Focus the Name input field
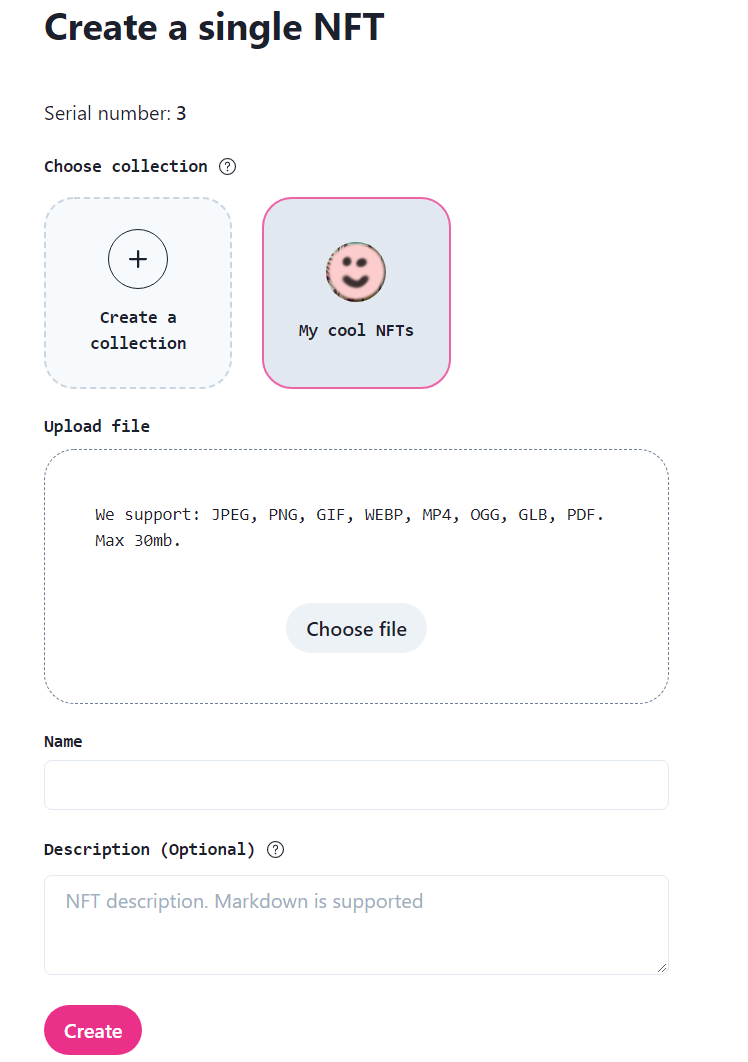748x1062 pixels. click(x=356, y=785)
